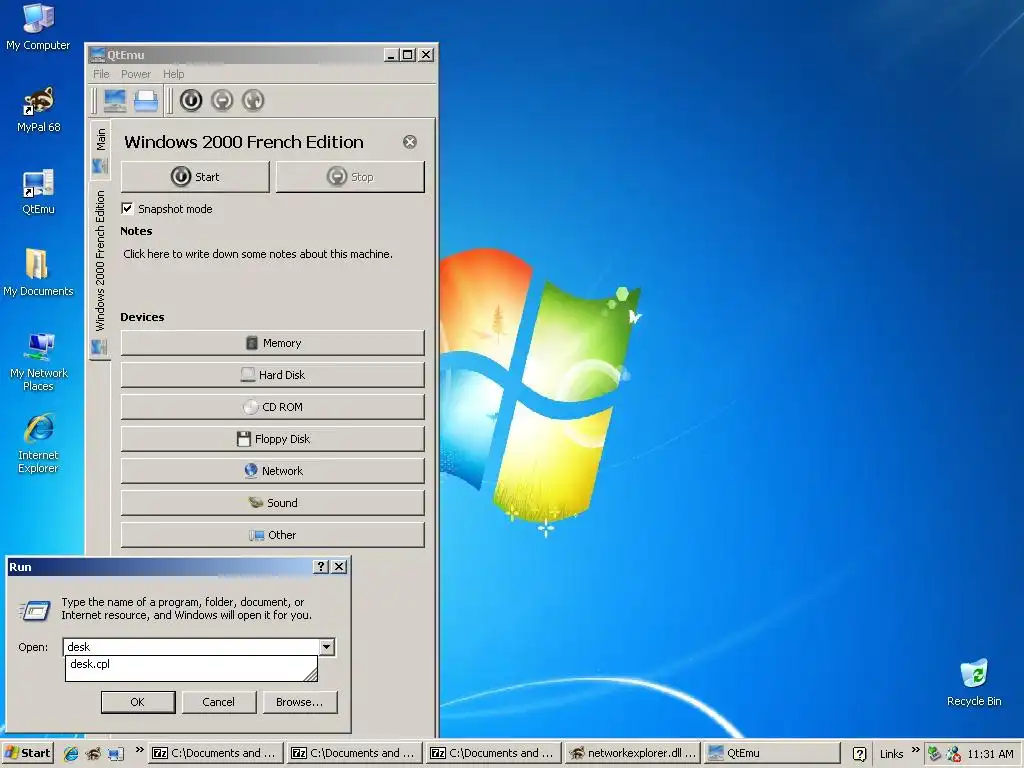Expand the Network device section
This screenshot has width=1024, height=768.
click(x=272, y=471)
